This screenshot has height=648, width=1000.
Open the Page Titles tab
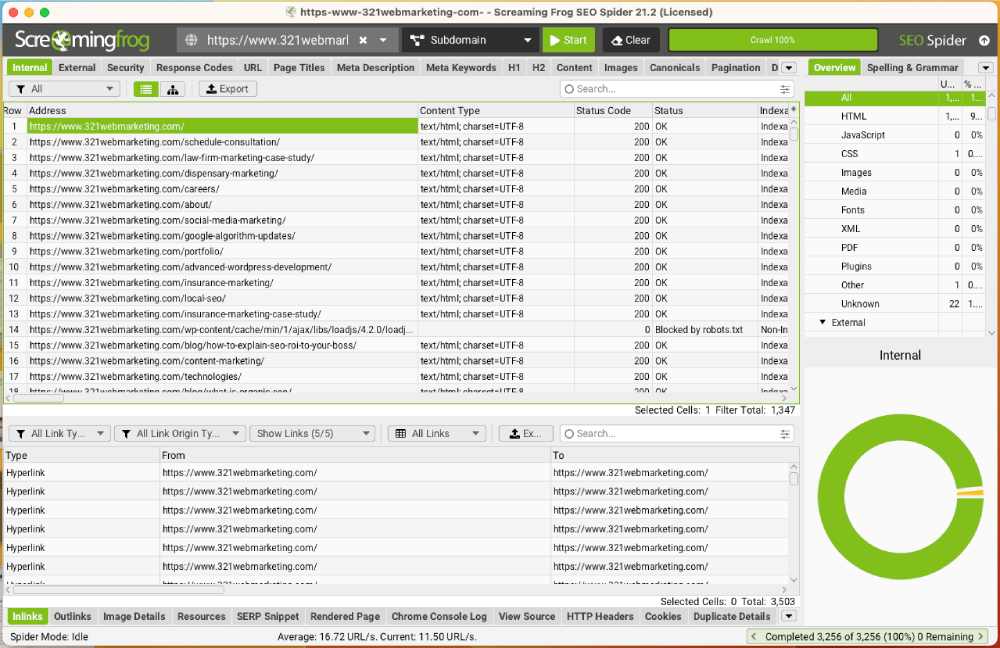298,68
